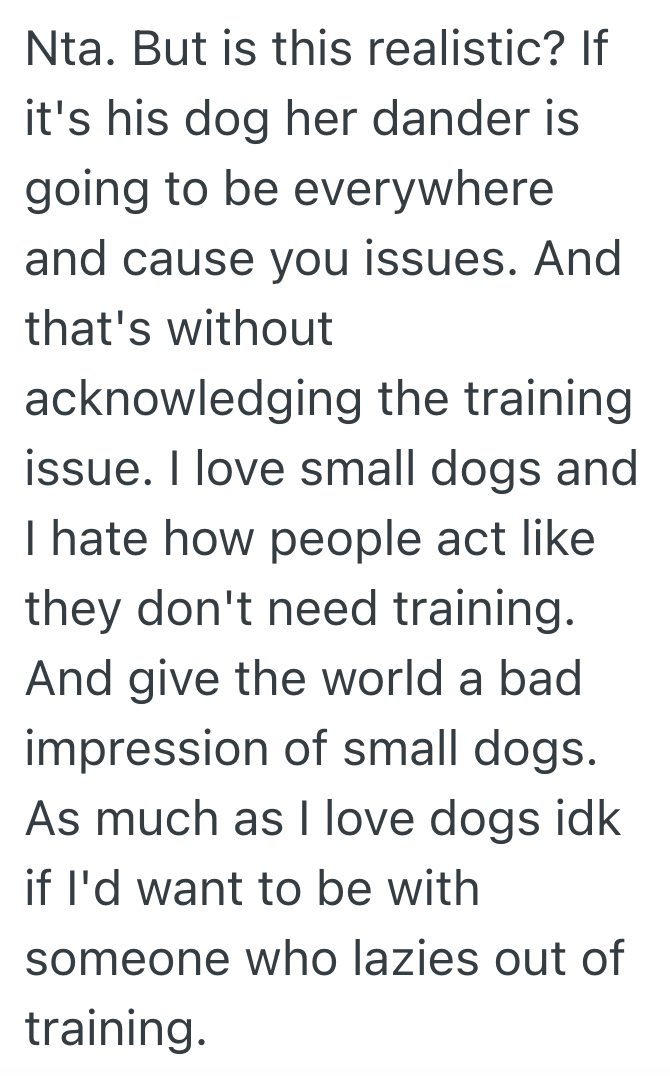This screenshot has width=670, height=1076.
Task: Click the phrase "that's without"
Action: point(179,330)
